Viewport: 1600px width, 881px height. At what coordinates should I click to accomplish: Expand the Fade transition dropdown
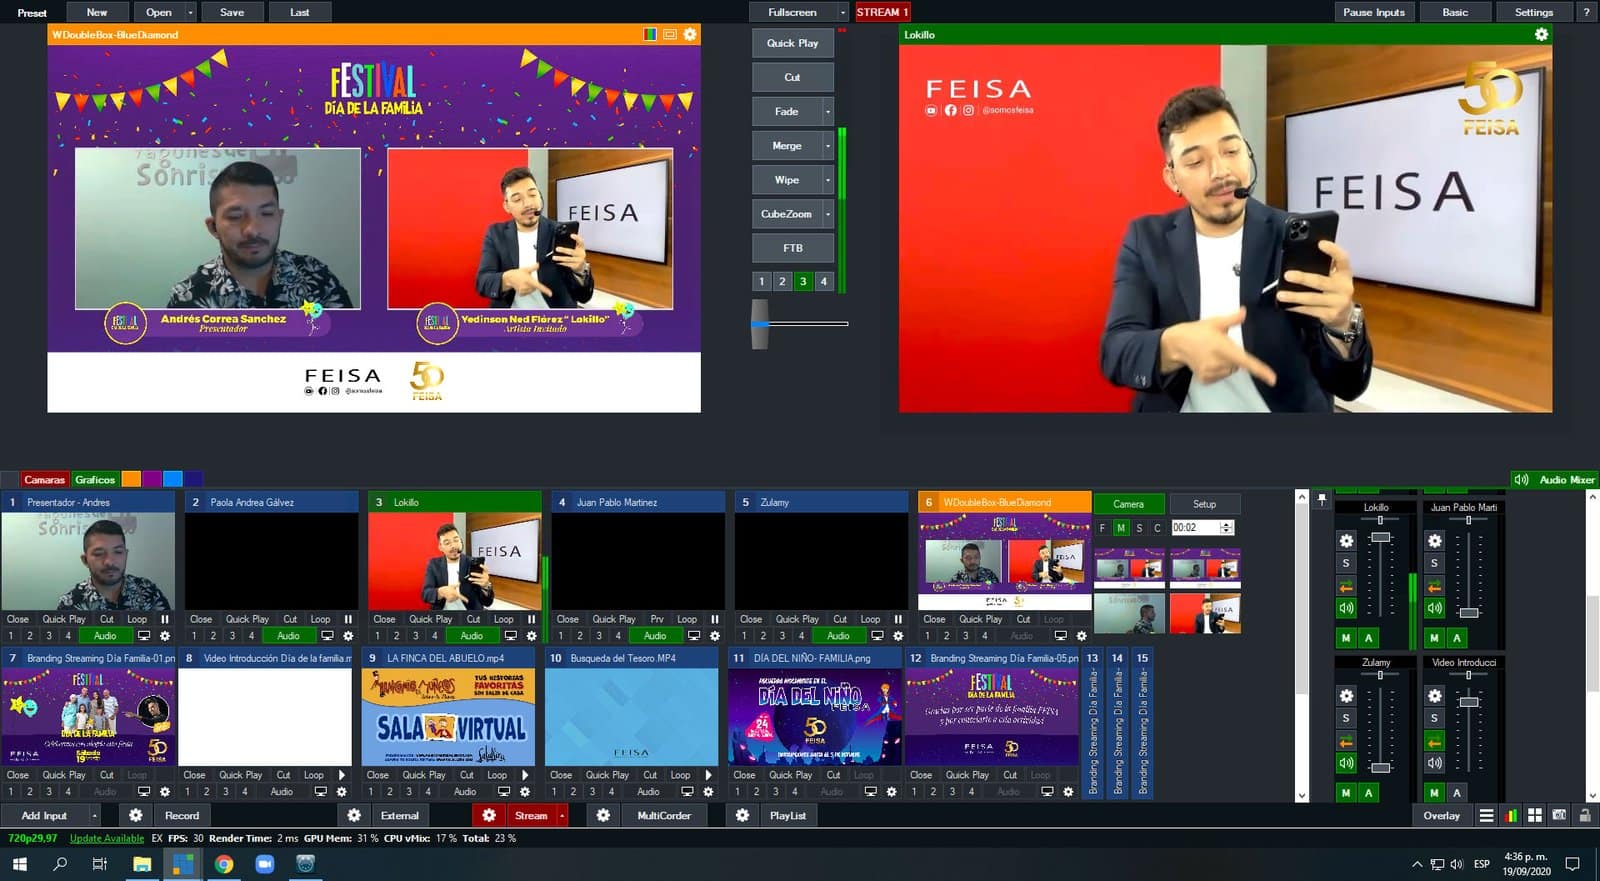pos(828,112)
